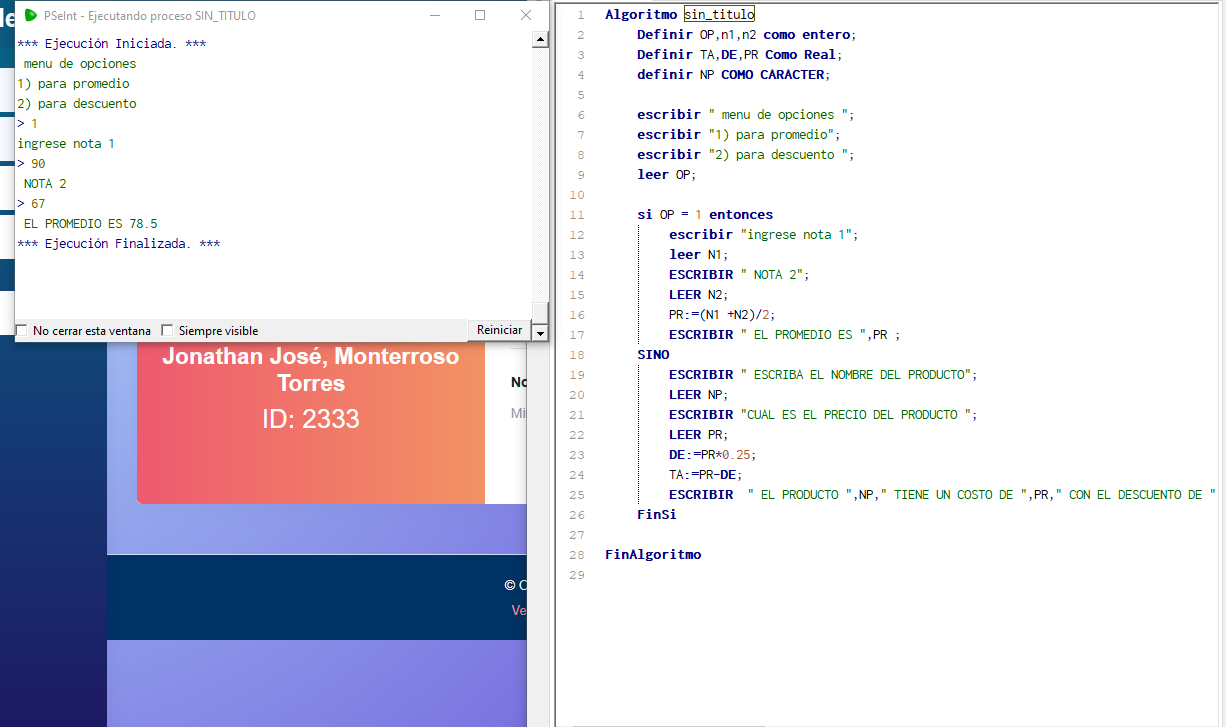Click the Reiniciar button

click(x=499, y=330)
